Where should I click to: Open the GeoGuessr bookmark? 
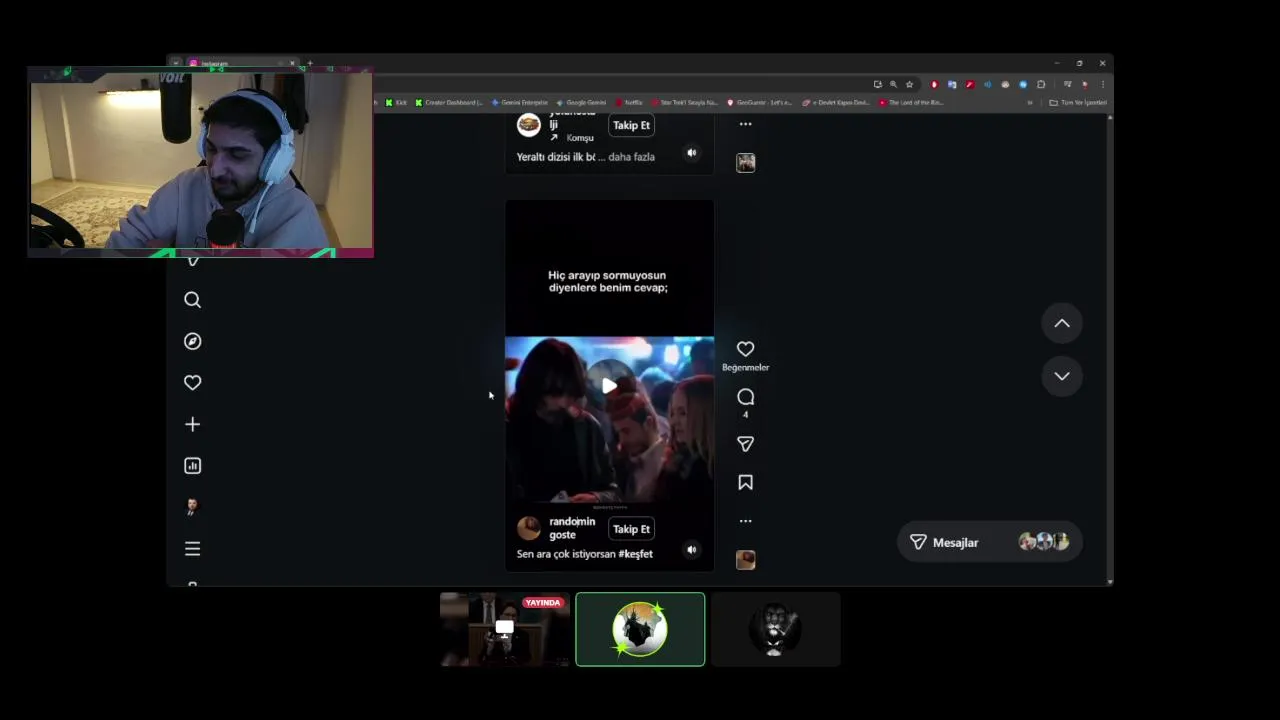point(759,102)
